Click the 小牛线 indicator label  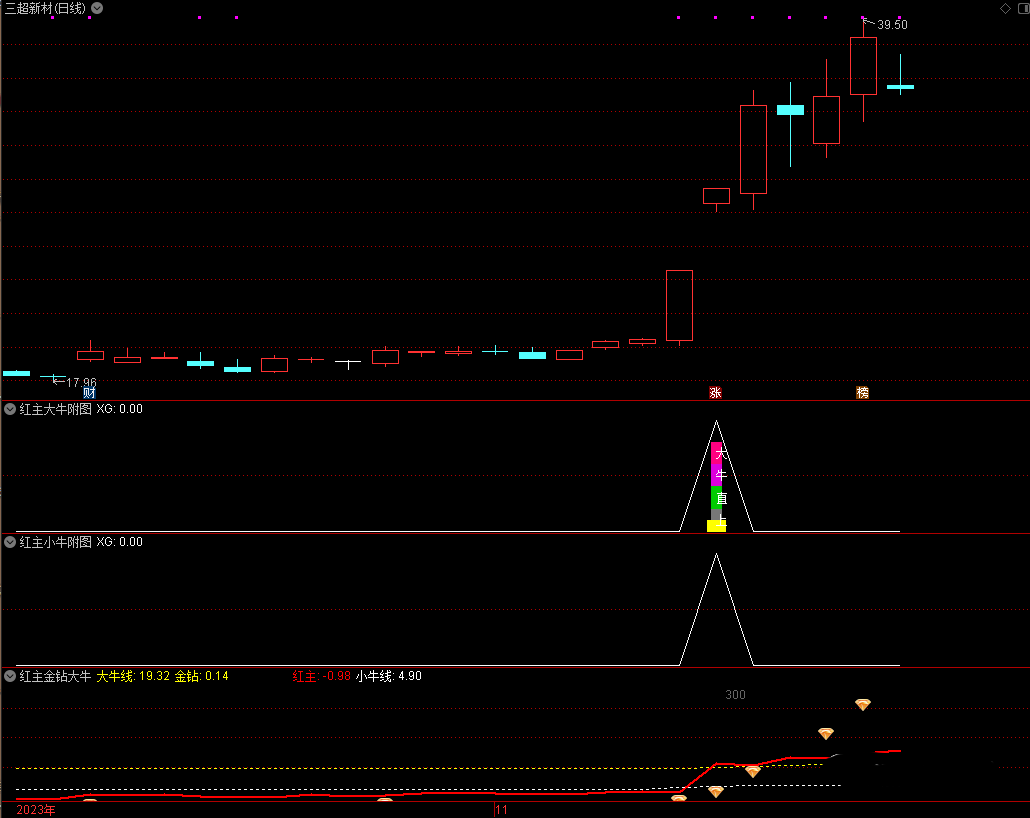(x=375, y=676)
